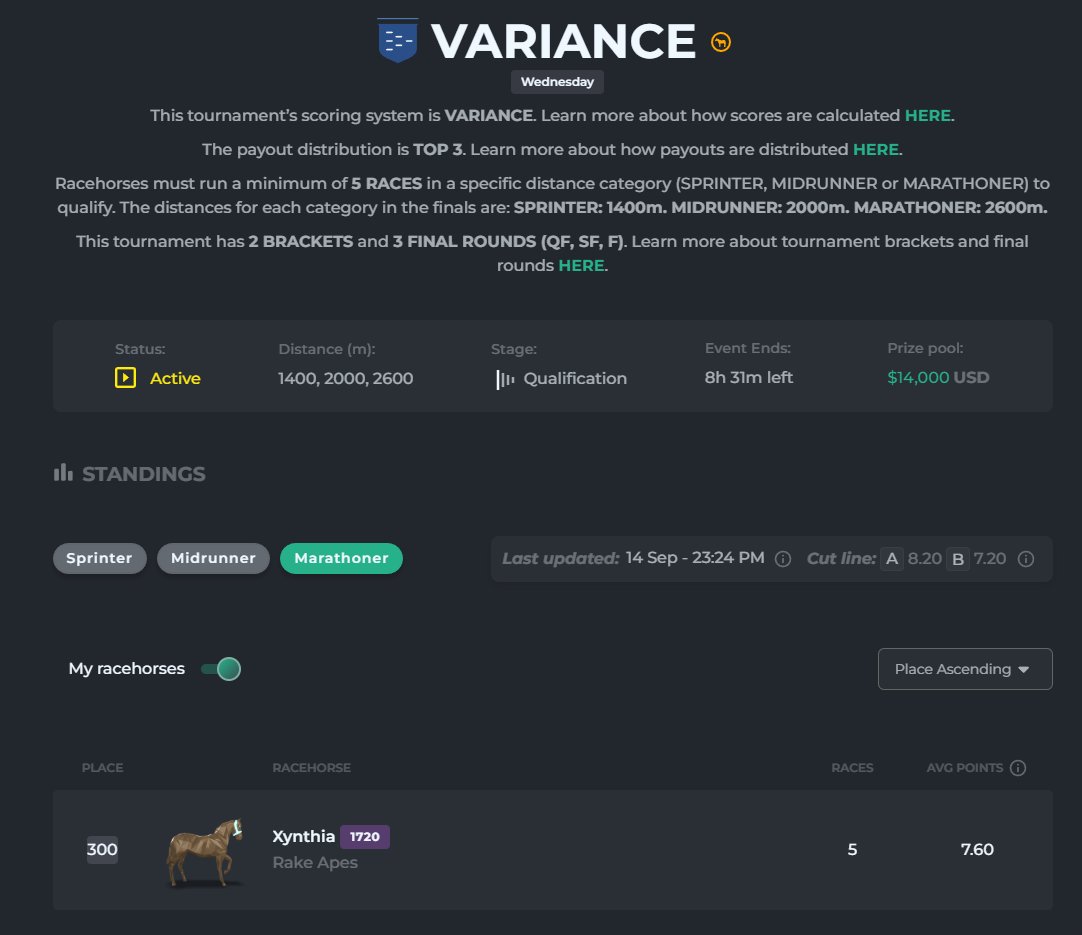
Task: Switch to the Sprinter category tab
Action: (x=99, y=558)
